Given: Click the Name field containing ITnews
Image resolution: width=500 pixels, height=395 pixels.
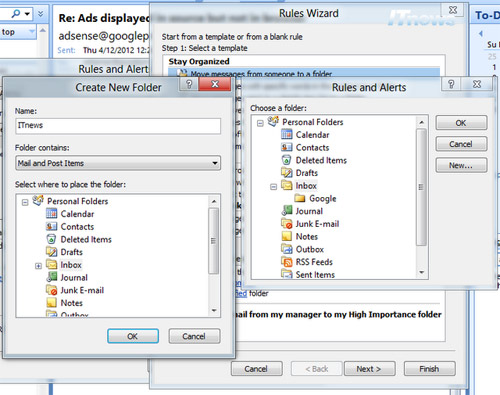Looking at the screenshot, I should 118,126.
